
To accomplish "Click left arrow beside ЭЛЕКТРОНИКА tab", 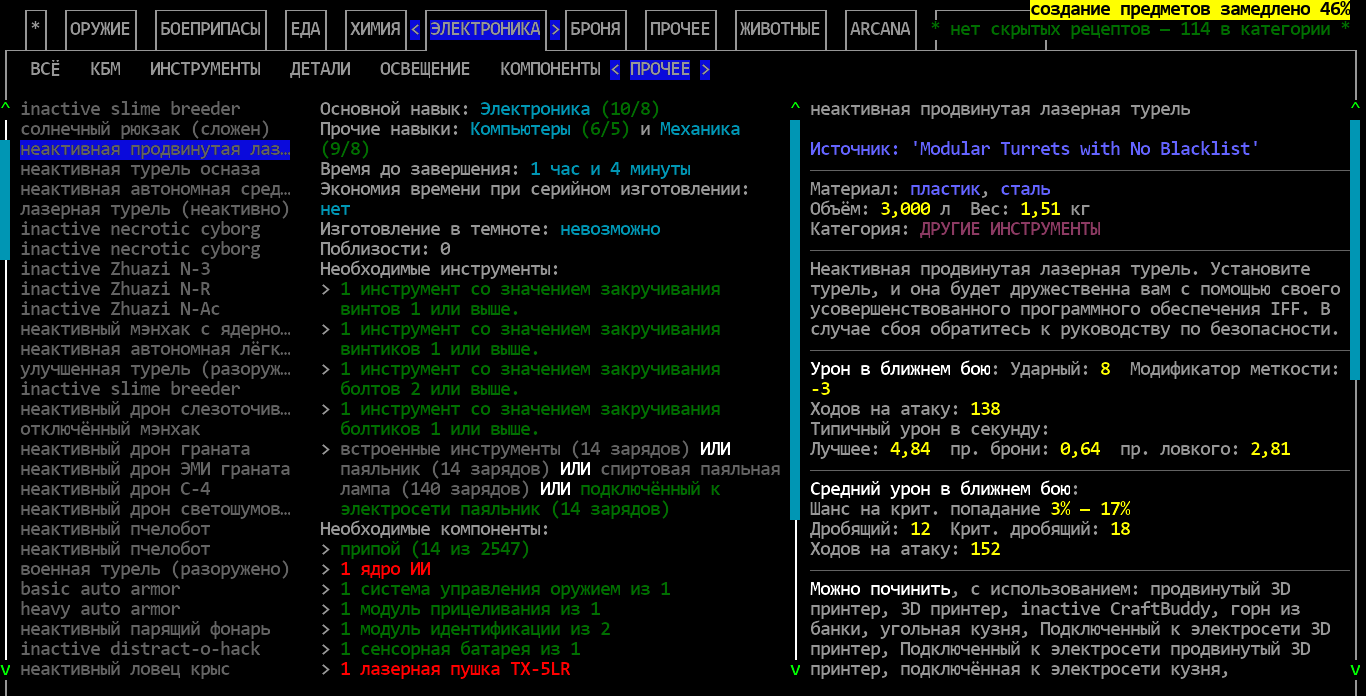I will click(x=415, y=29).
